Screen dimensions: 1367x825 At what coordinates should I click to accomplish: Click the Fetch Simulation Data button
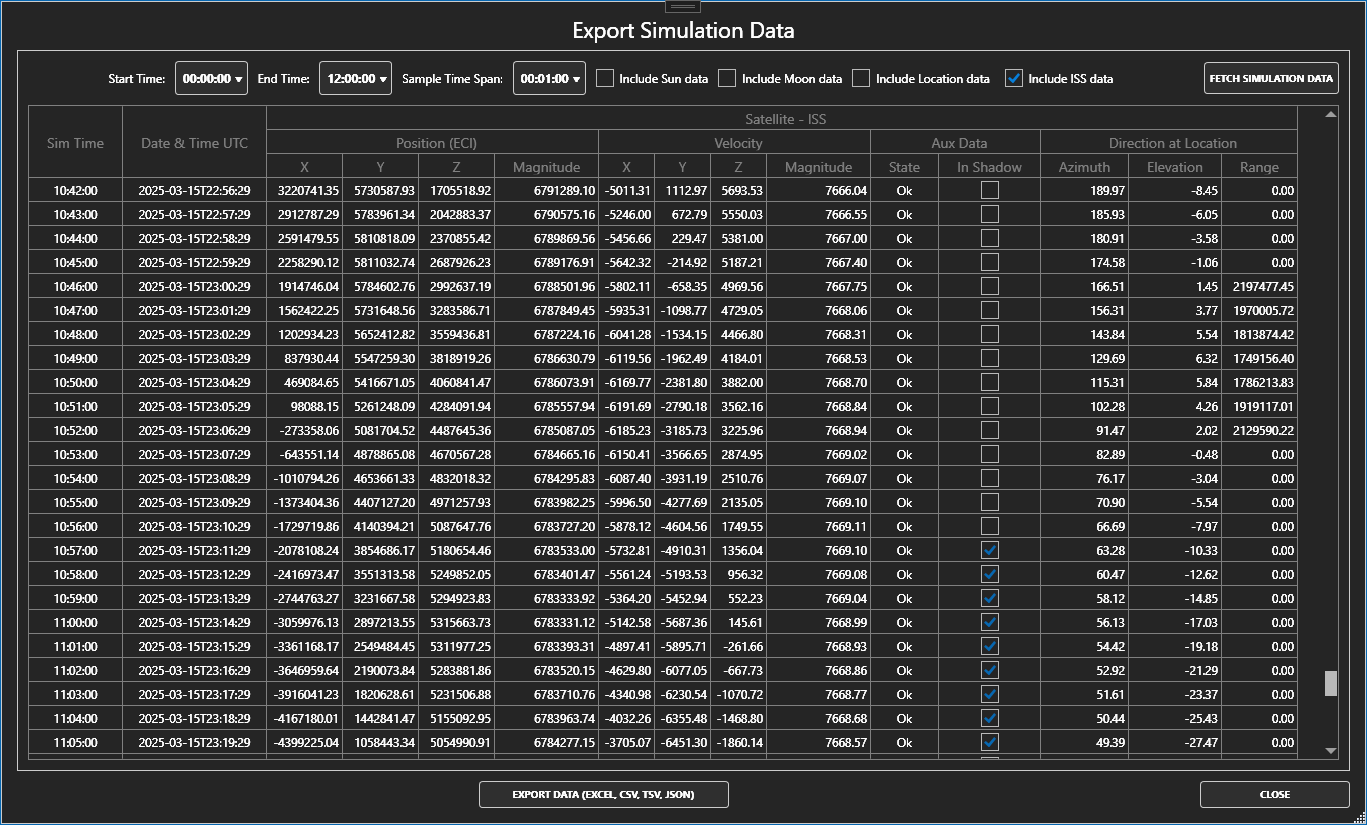(1270, 78)
